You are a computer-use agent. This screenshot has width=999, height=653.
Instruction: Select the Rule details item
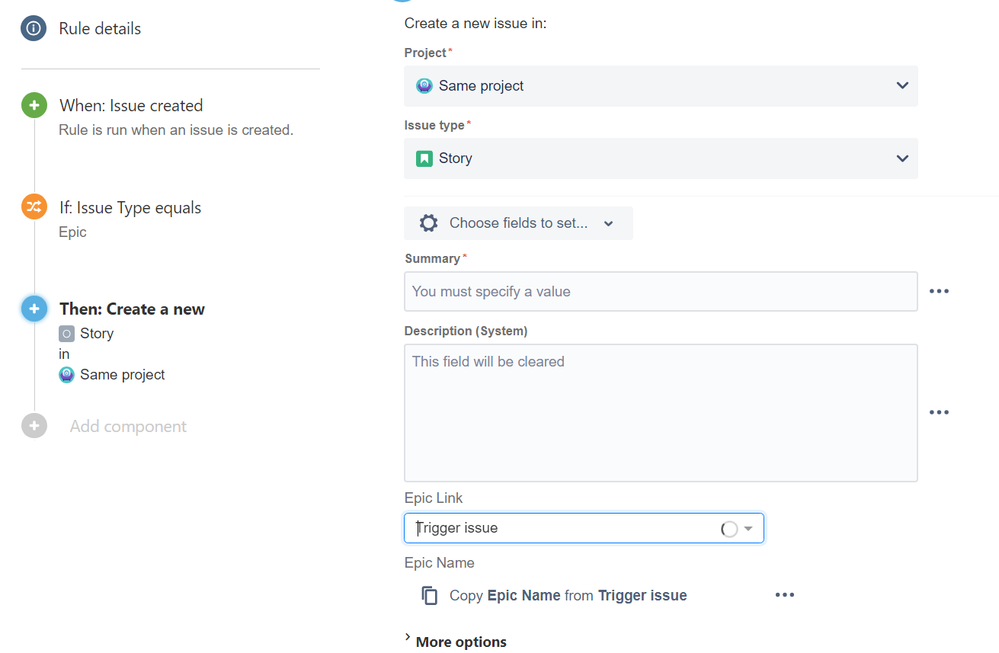click(x=100, y=29)
